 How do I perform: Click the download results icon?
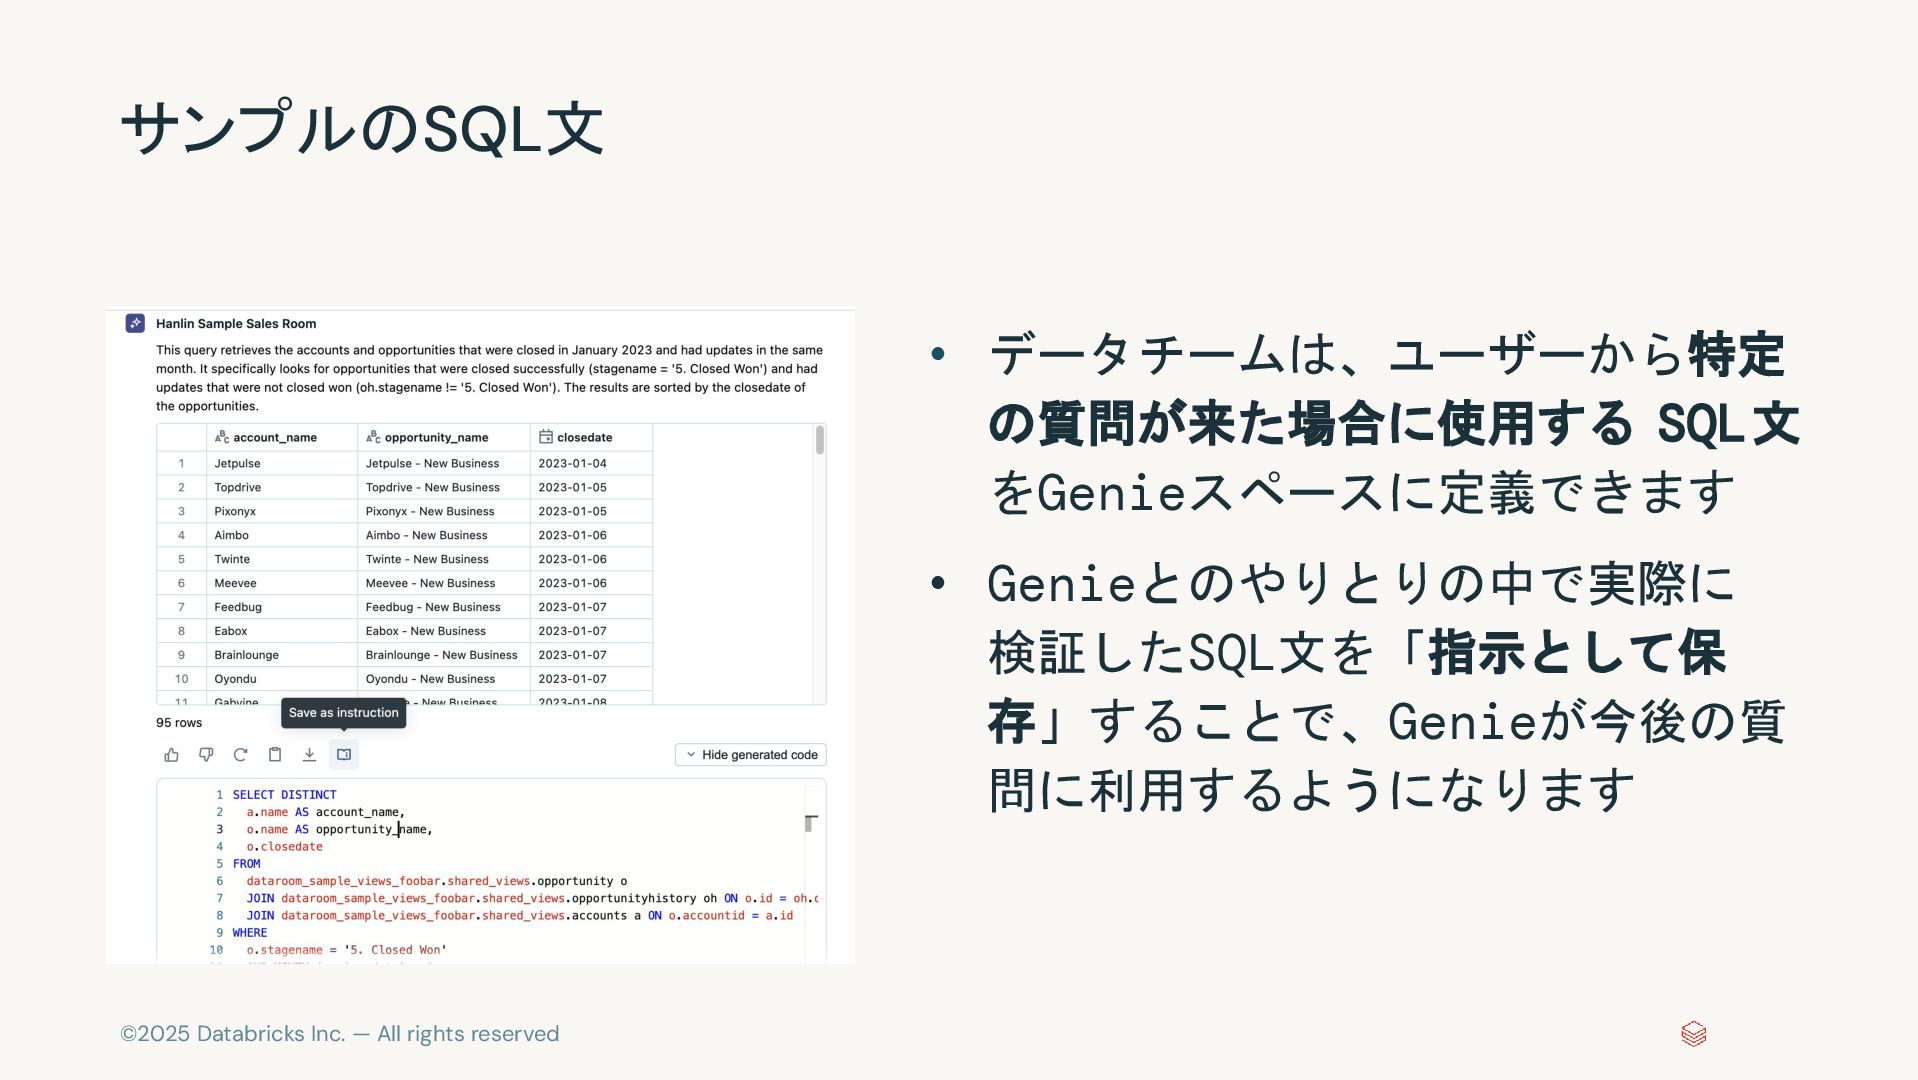[309, 755]
